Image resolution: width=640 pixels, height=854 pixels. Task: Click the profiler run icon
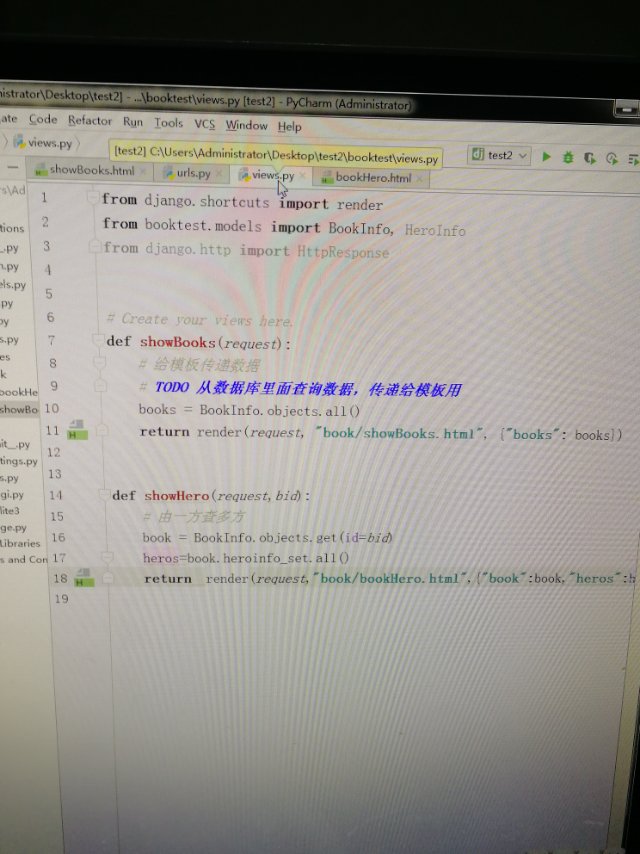[x=612, y=158]
